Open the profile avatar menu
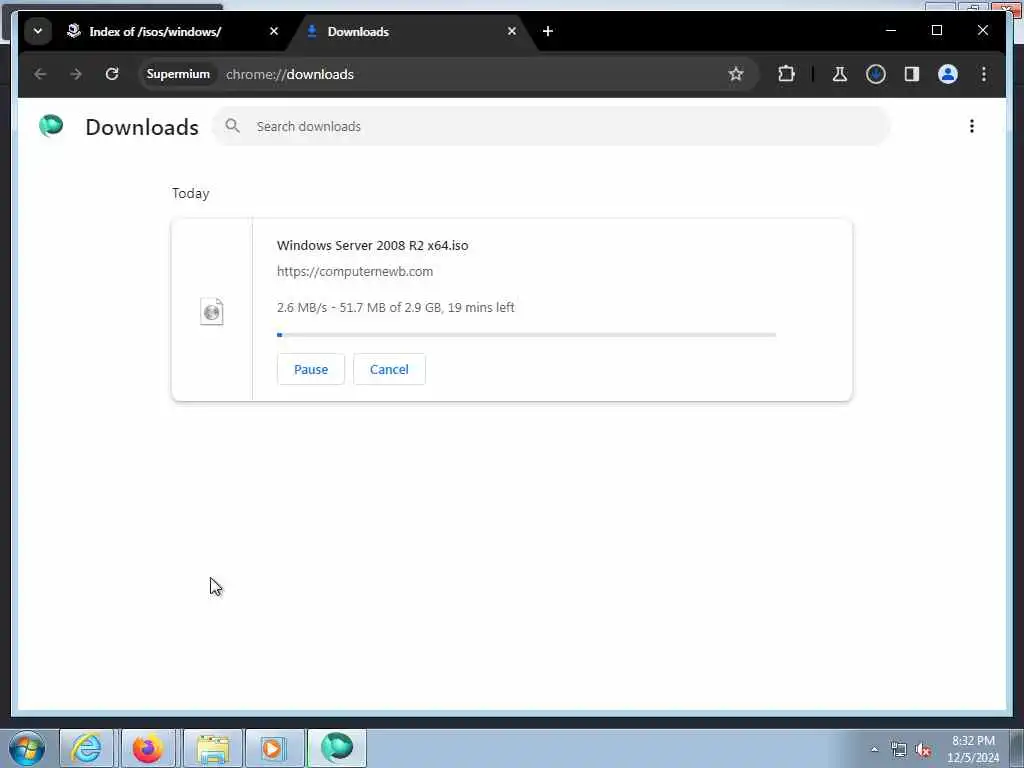 (x=948, y=74)
